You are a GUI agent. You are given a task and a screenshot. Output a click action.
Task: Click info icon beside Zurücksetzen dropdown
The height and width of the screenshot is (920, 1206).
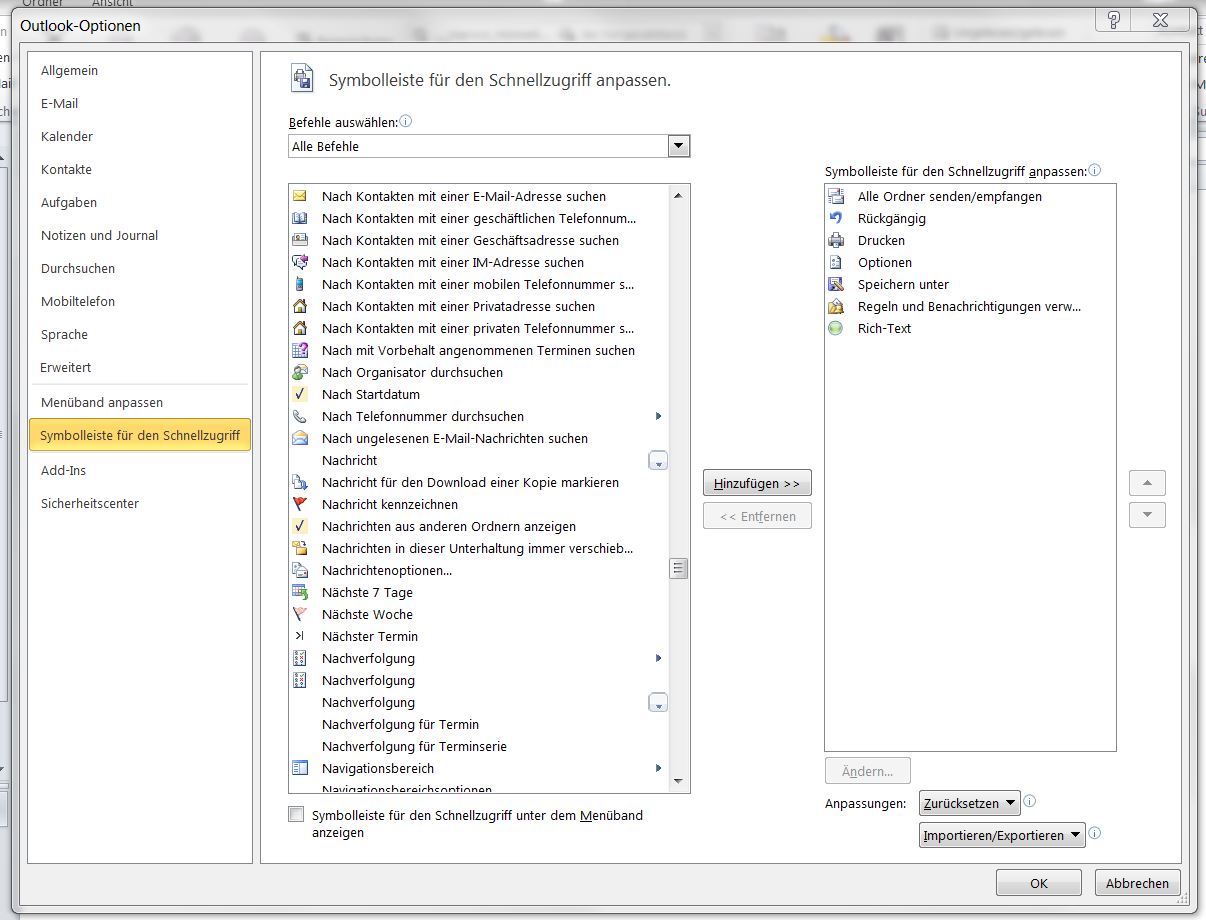pyautogui.click(x=1030, y=801)
